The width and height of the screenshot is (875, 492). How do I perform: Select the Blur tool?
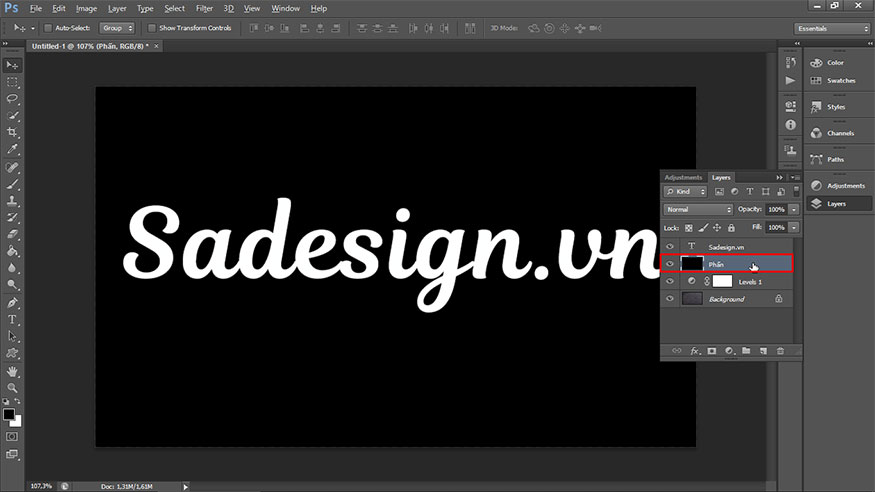(x=12, y=268)
